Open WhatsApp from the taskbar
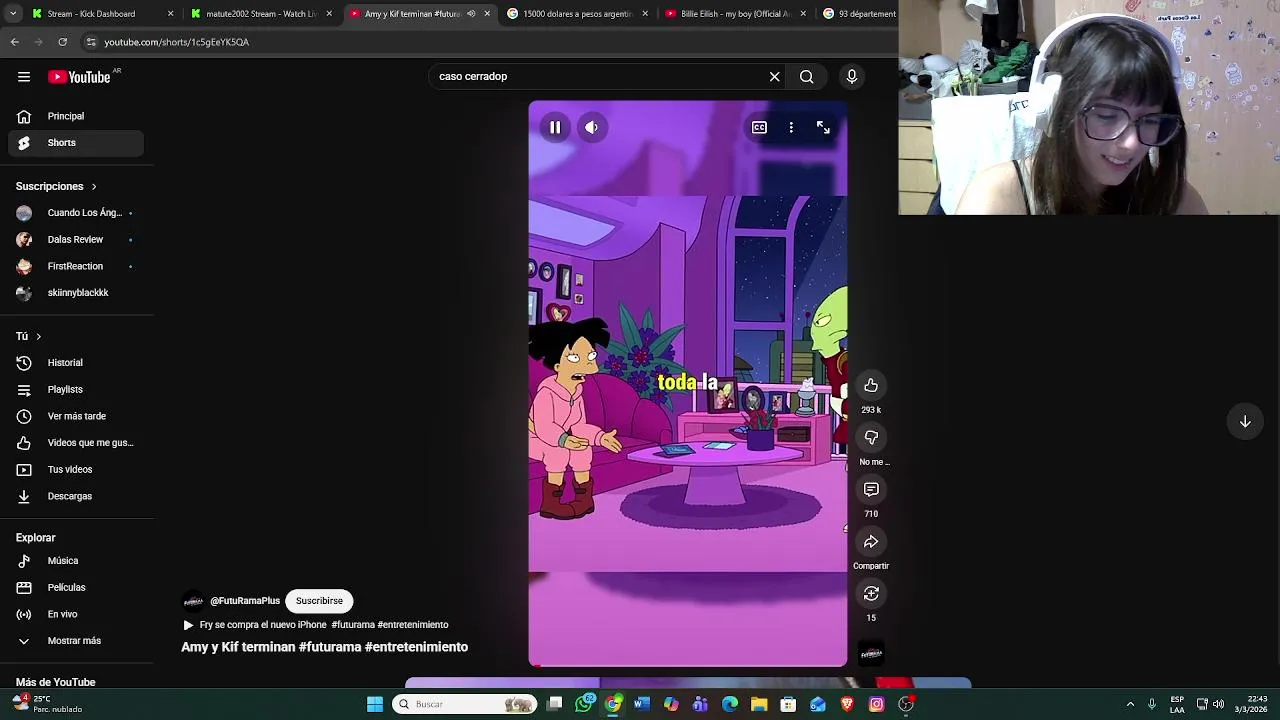The height and width of the screenshot is (720, 1280). (584, 704)
